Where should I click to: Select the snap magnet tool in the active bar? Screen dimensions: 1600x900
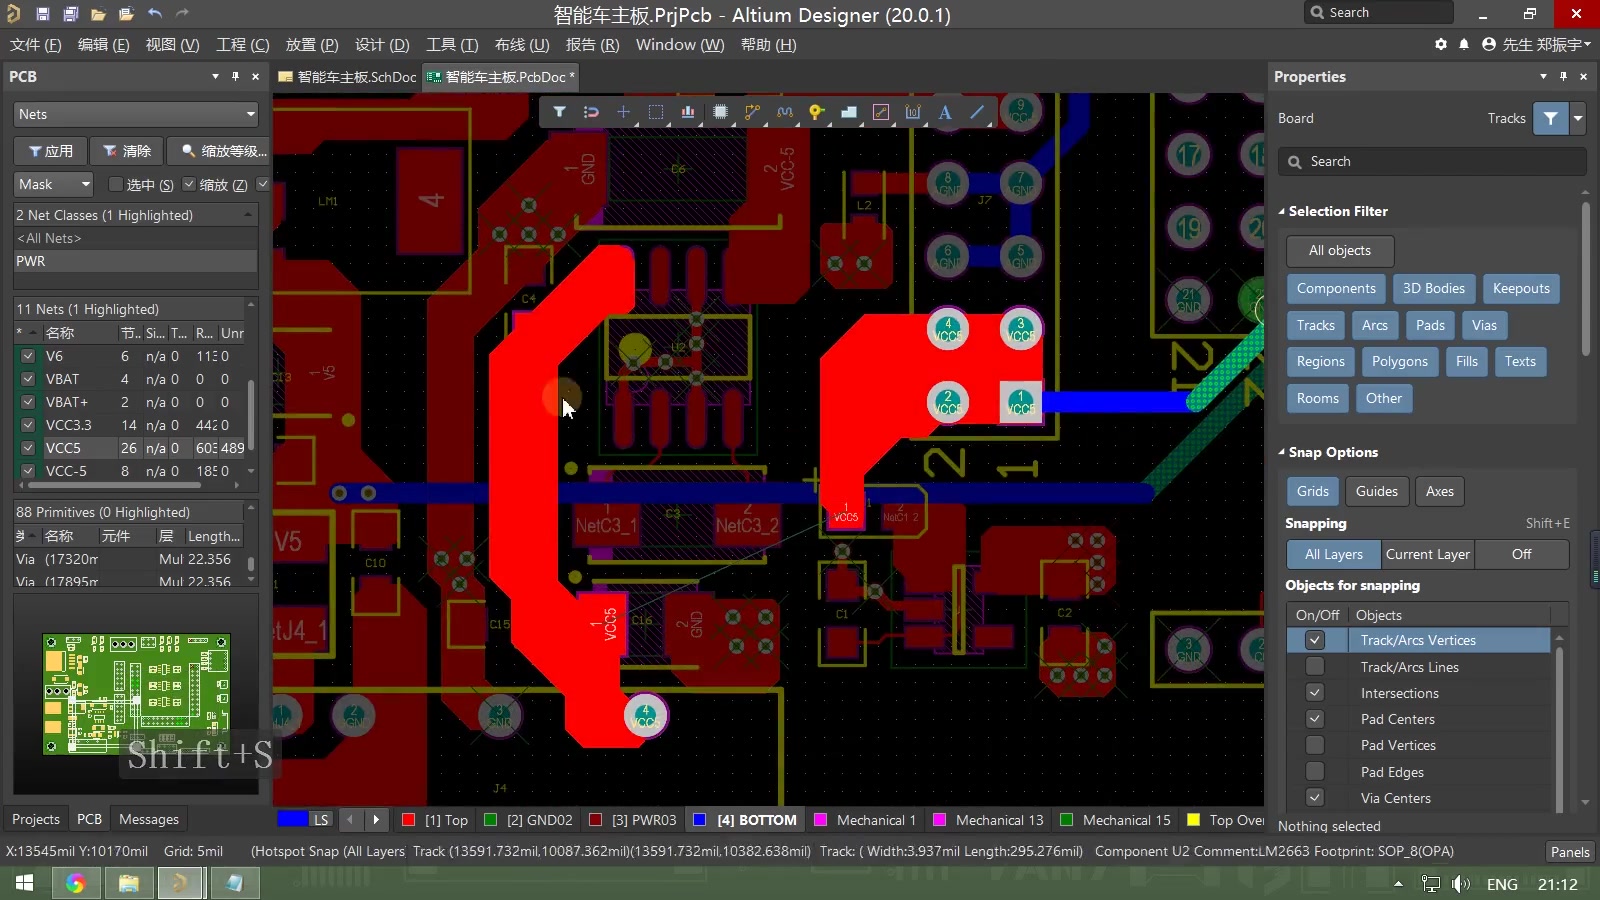[x=591, y=112]
